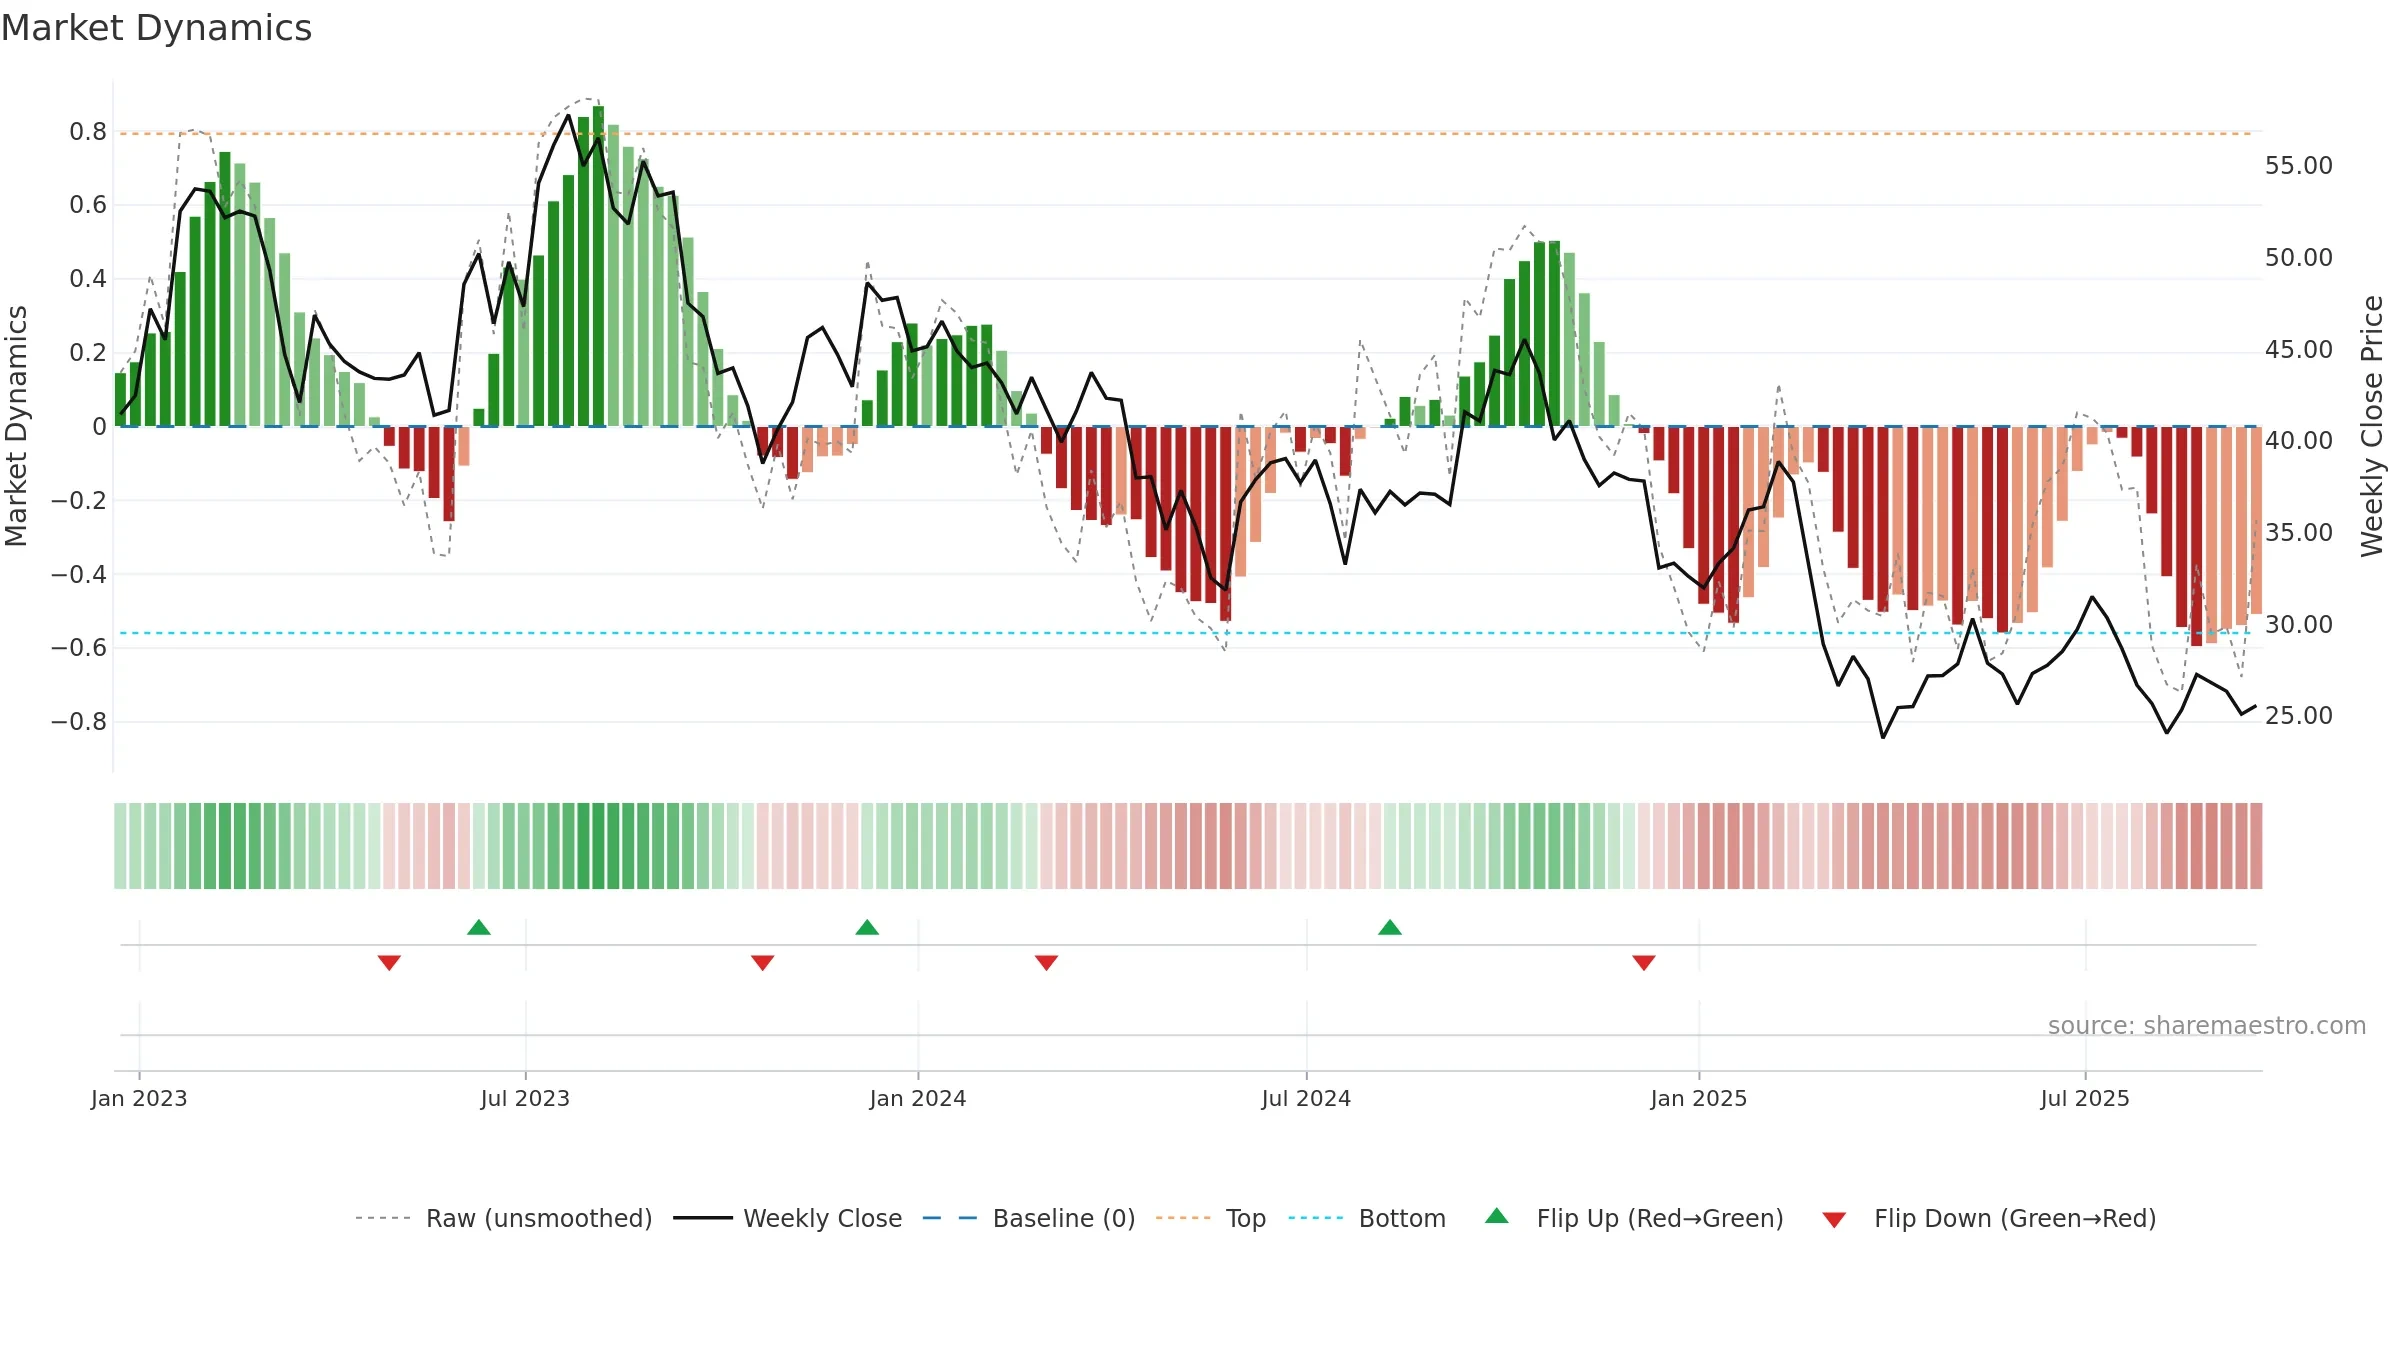Screen dimensions: 2400x1350
Task: Click the 0.4 dynamics axis tick
Action: [88, 279]
